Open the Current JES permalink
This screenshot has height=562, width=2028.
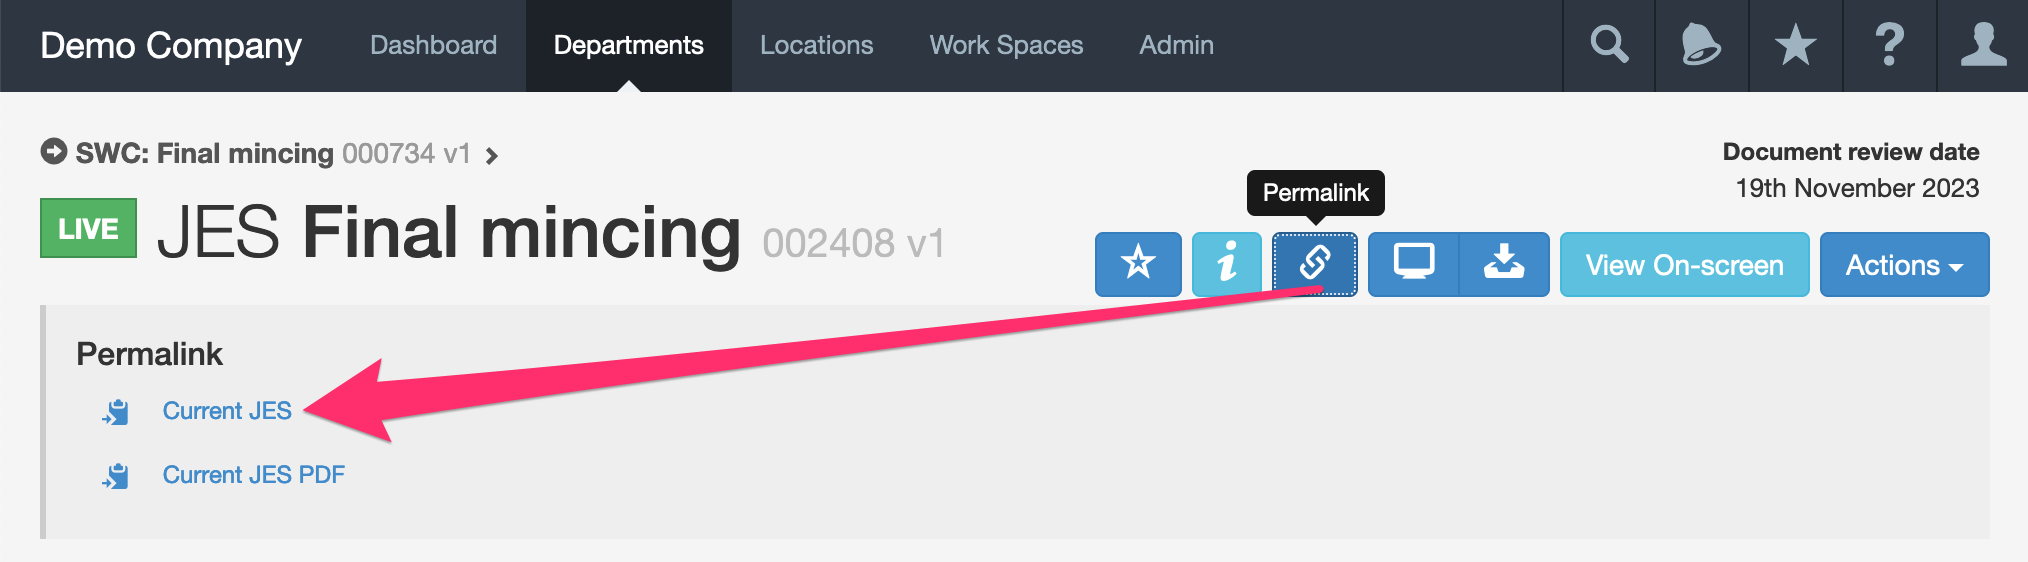click(227, 411)
